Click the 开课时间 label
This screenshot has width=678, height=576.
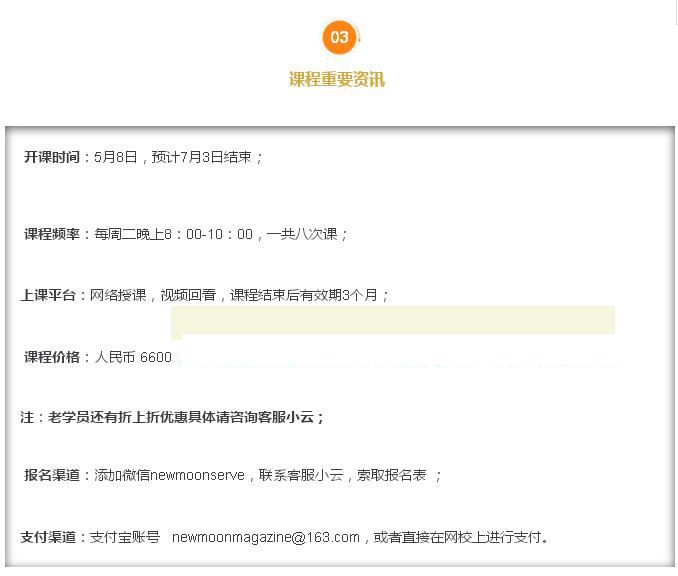tap(52, 157)
